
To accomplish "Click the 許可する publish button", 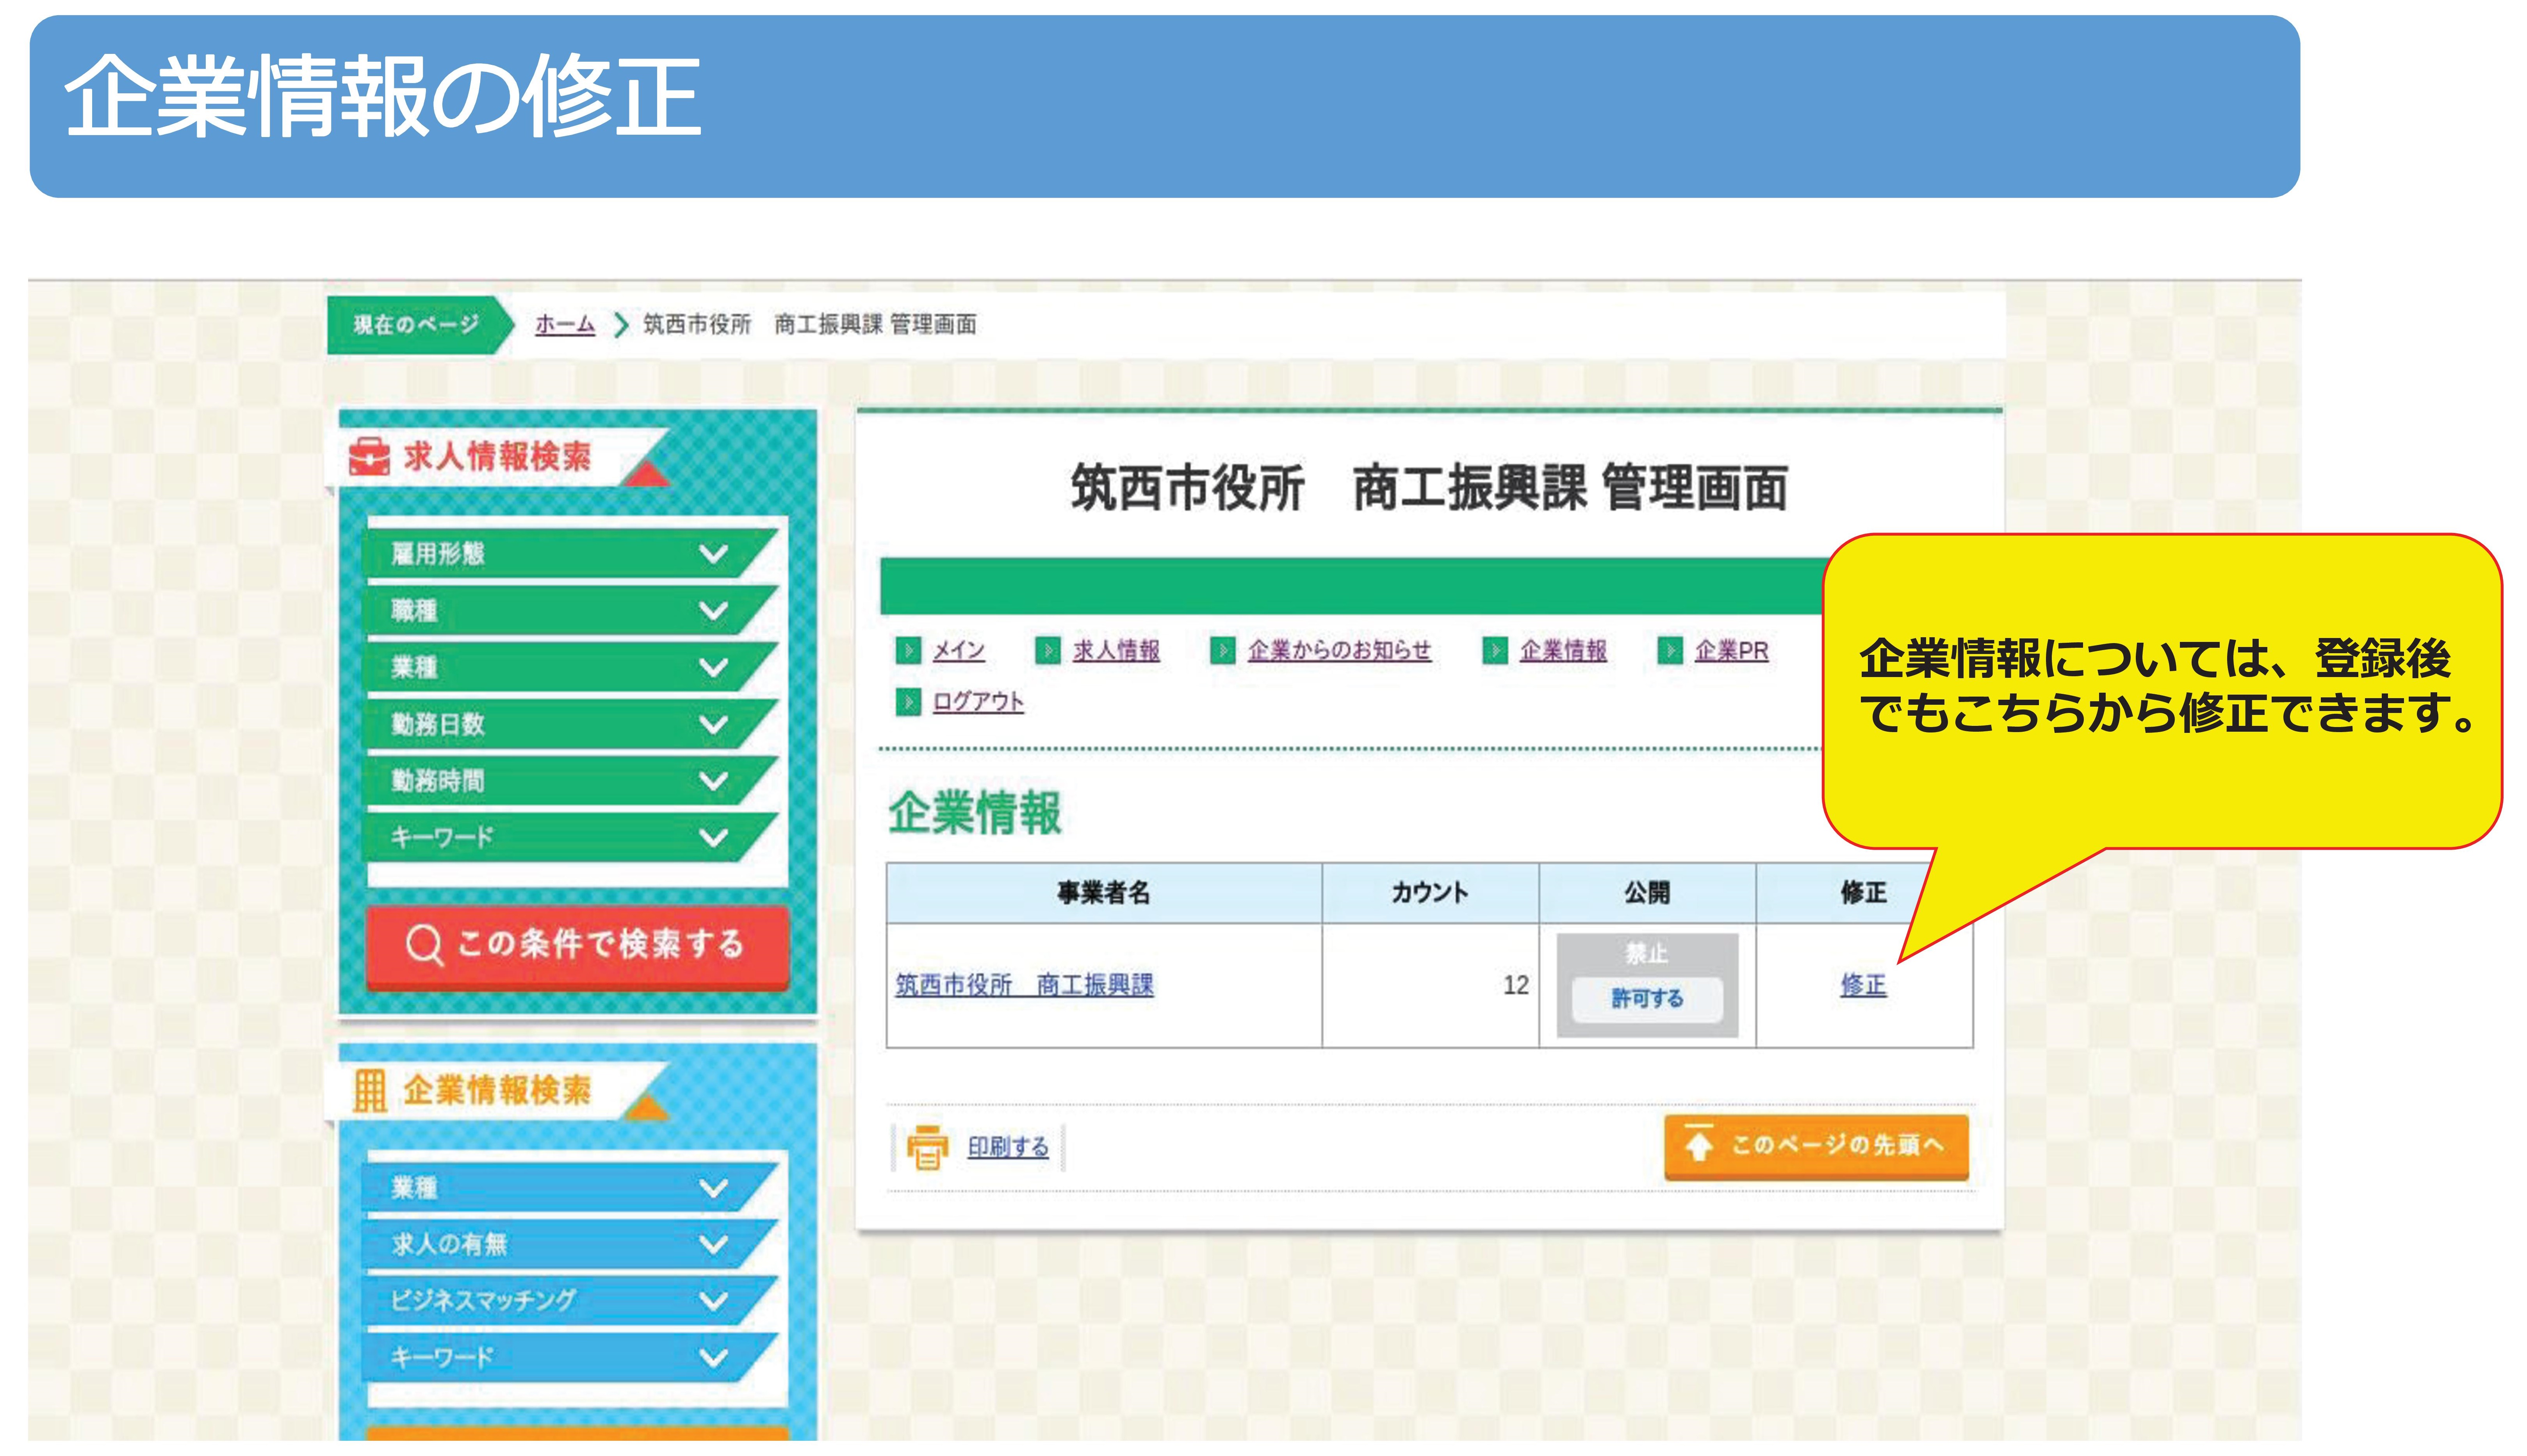I will 1647,999.
